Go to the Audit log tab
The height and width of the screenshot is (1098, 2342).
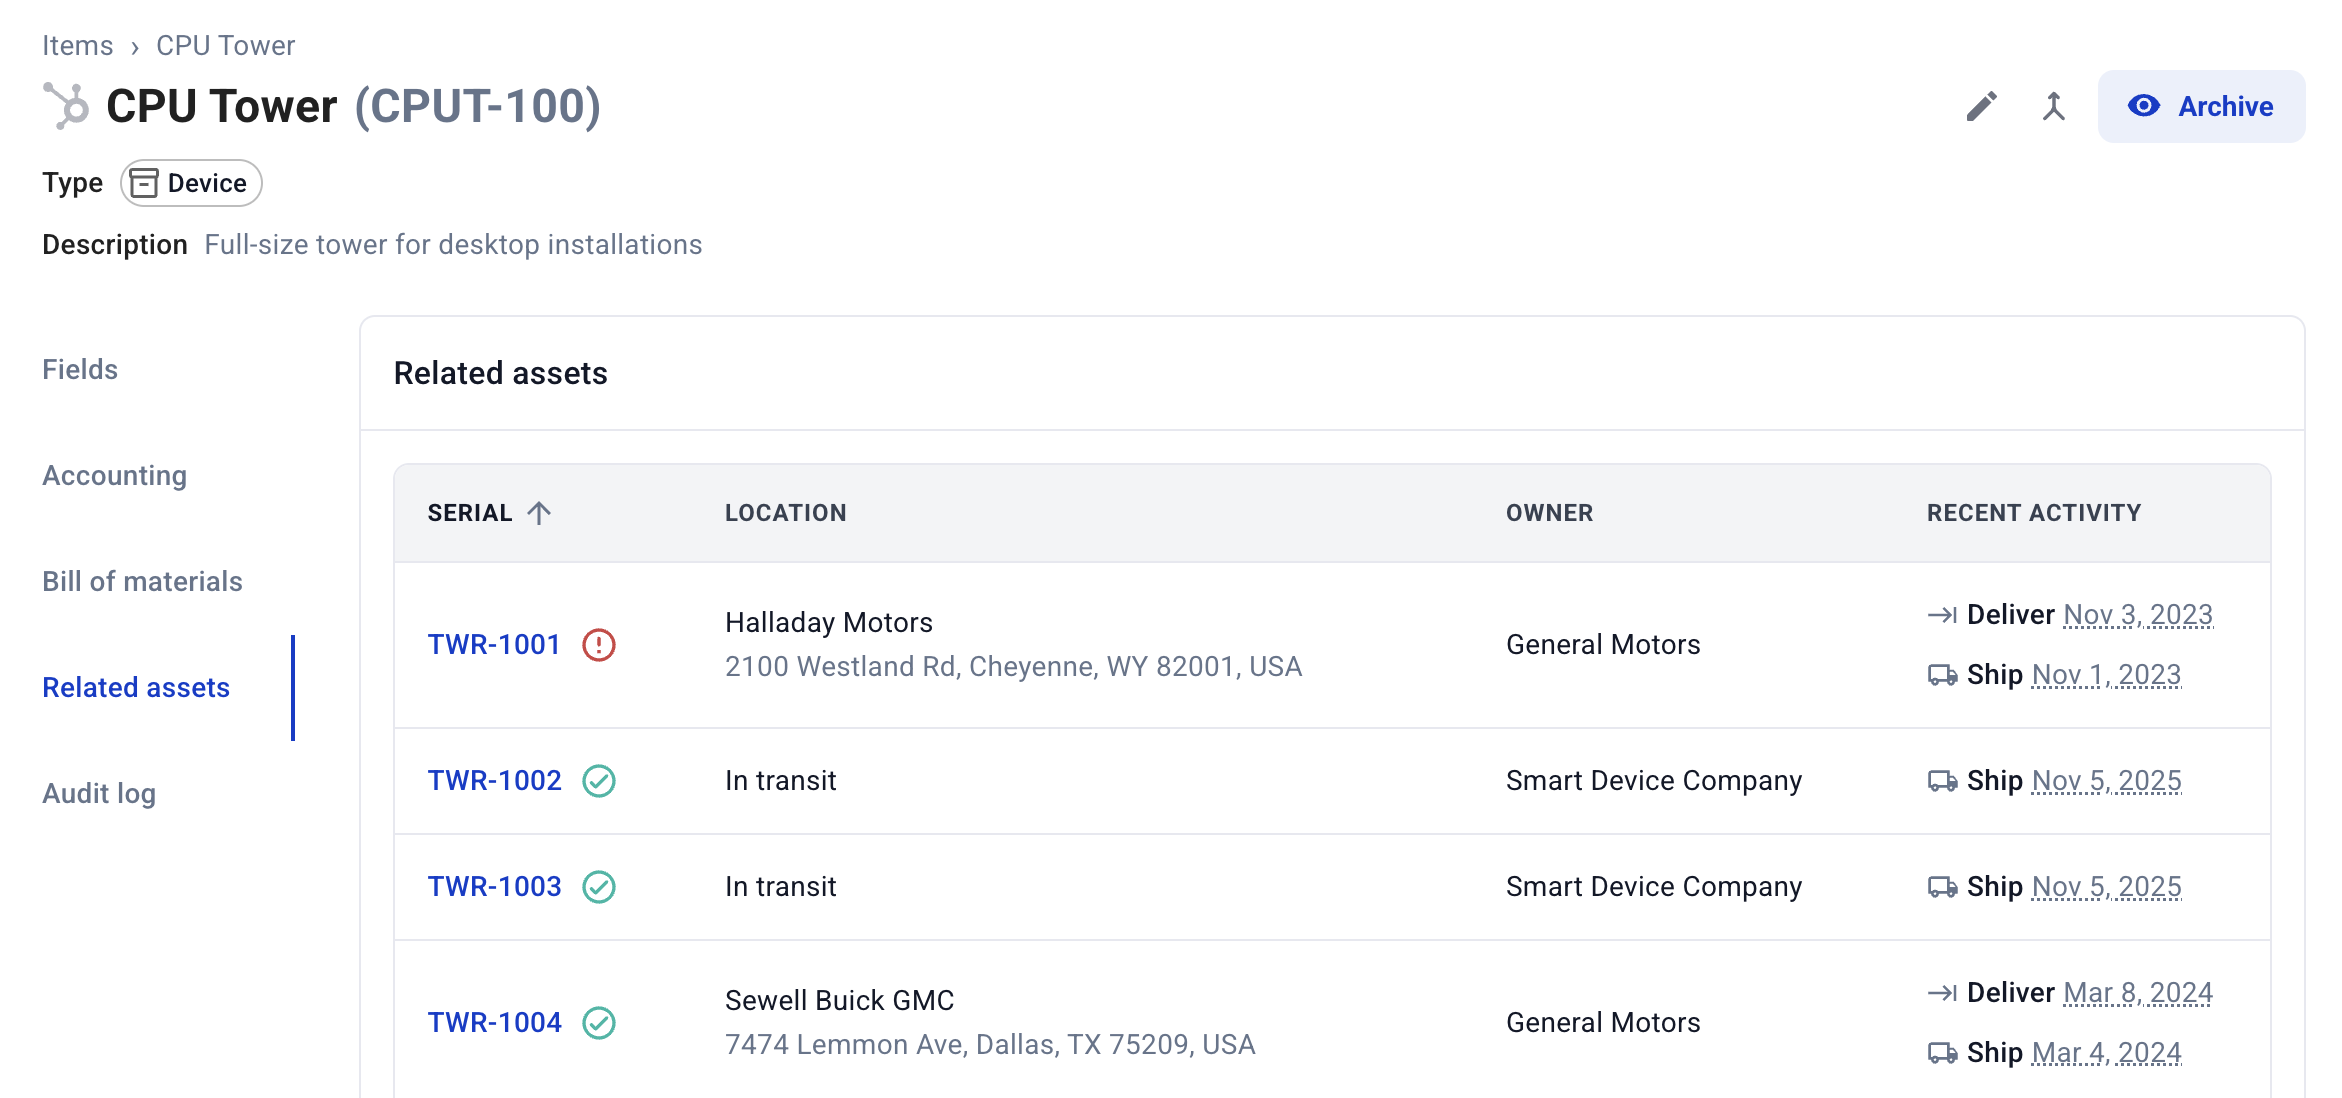(99, 794)
